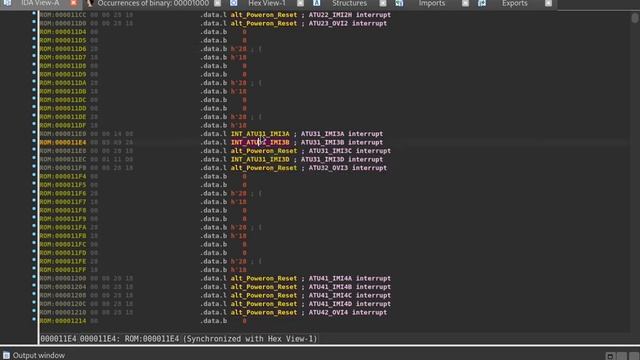Click the address ROM:00001200
The height and width of the screenshot is (360, 640).
coord(63,278)
